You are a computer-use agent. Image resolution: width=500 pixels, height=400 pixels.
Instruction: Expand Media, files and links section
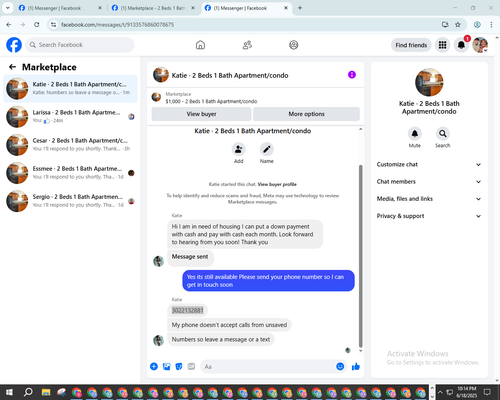pos(429,199)
